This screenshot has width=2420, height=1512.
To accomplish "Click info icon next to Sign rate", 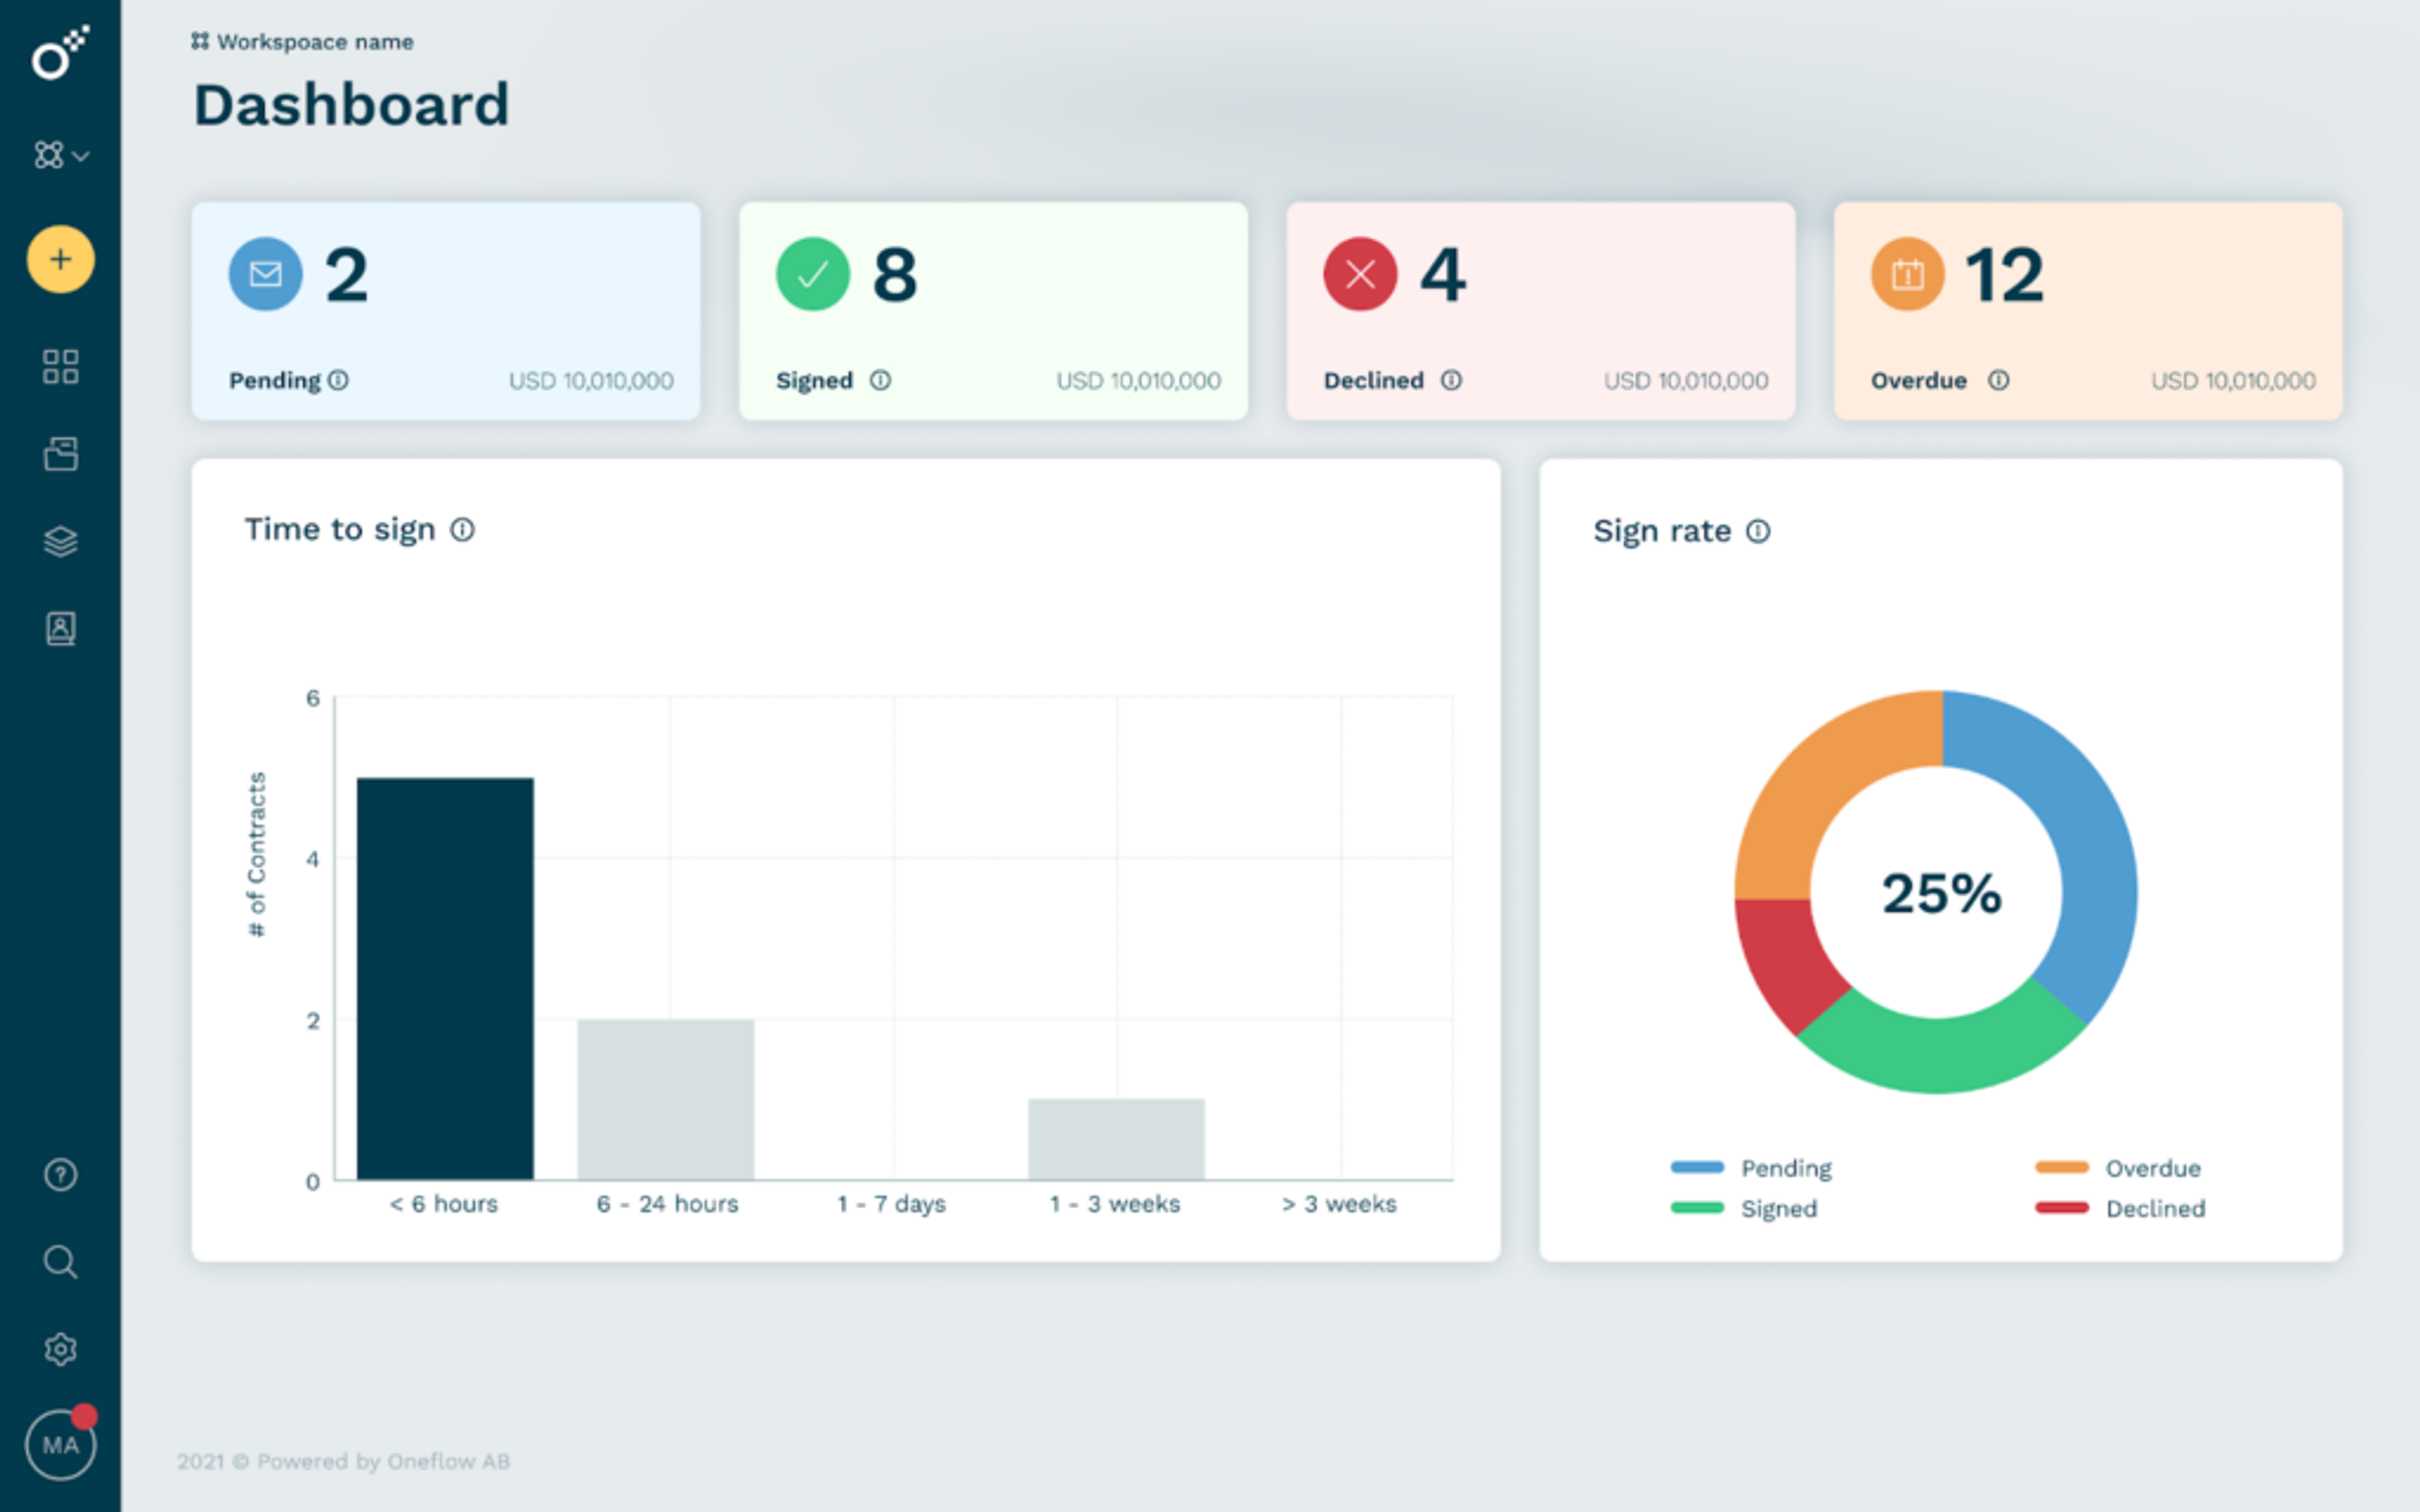I will click(1758, 531).
